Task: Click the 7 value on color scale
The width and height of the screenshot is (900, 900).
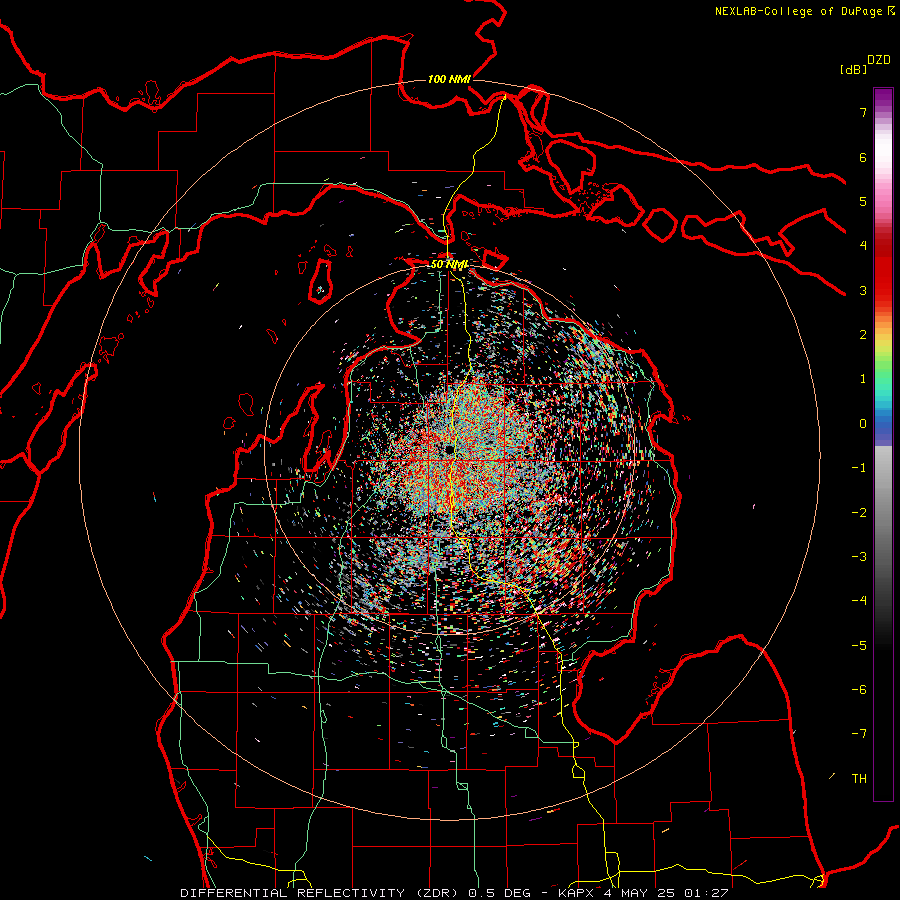Action: pos(863,112)
